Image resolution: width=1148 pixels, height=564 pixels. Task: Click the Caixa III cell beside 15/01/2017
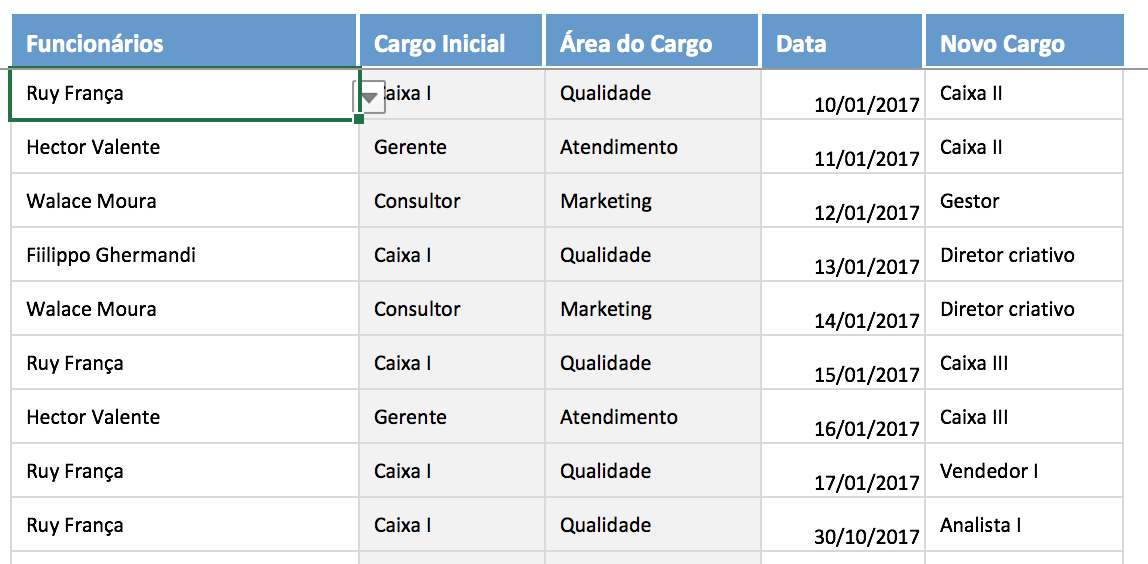coord(1023,364)
